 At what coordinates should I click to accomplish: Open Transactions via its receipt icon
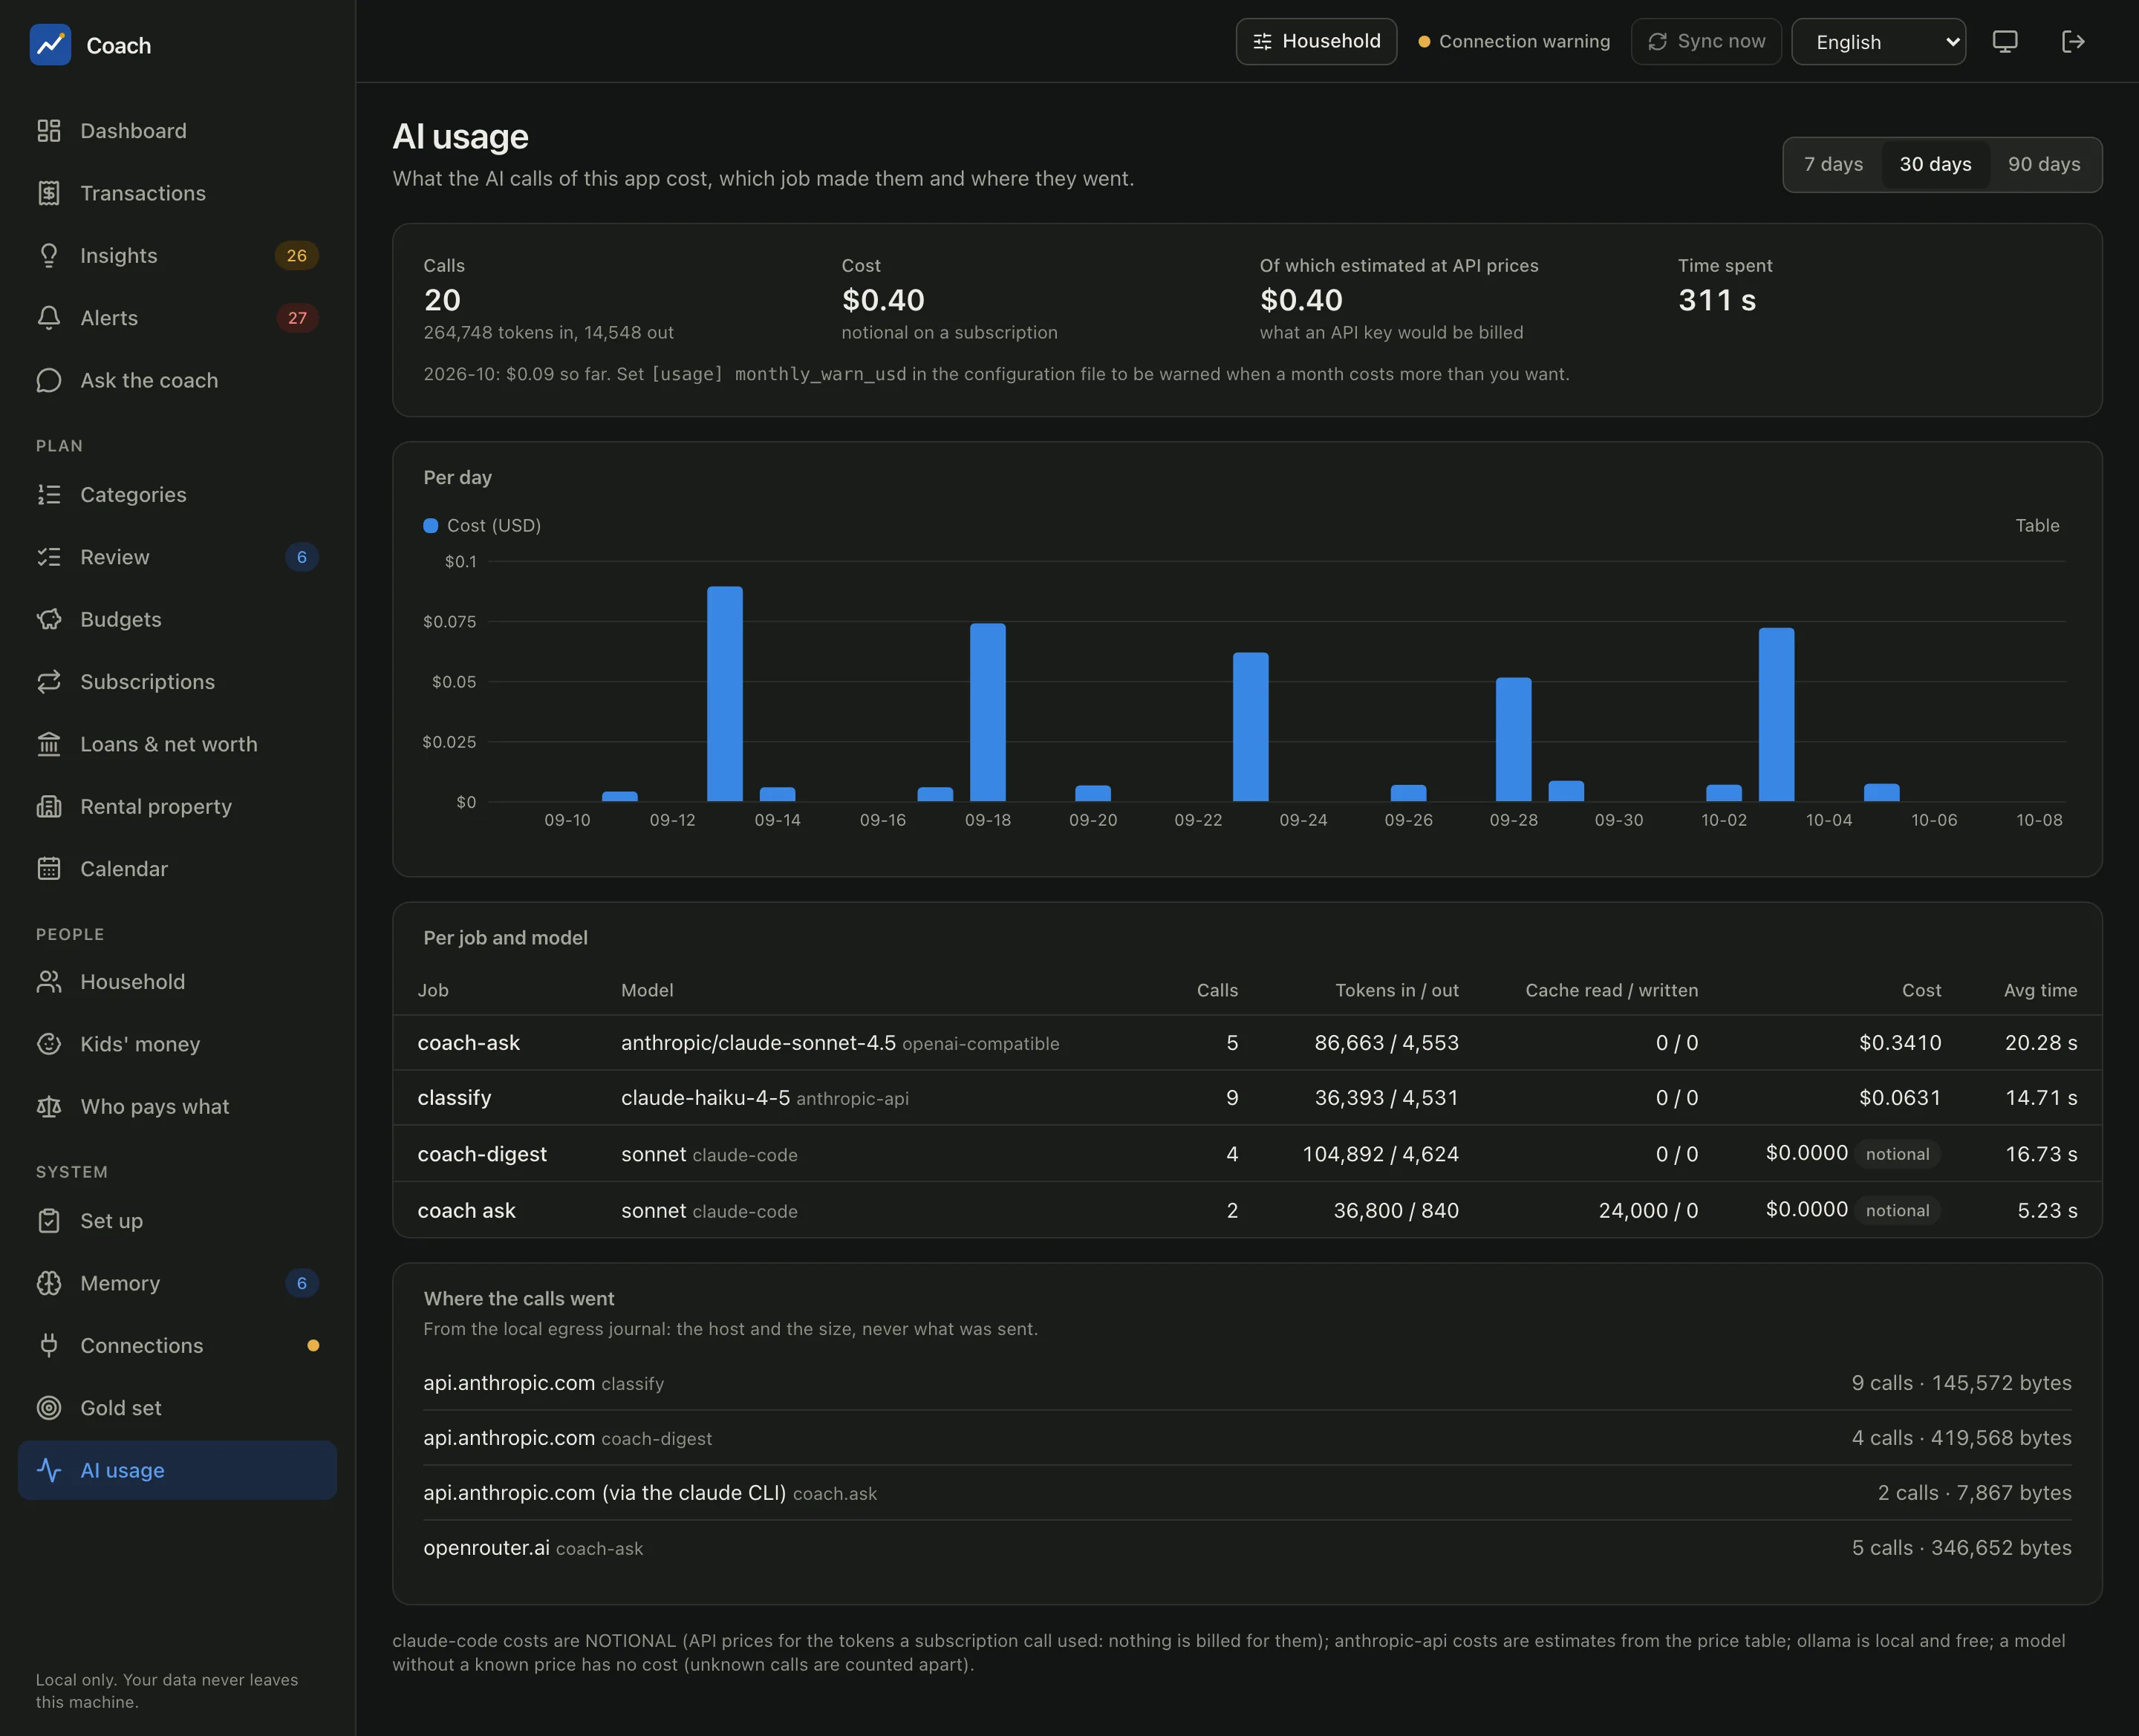(x=49, y=193)
